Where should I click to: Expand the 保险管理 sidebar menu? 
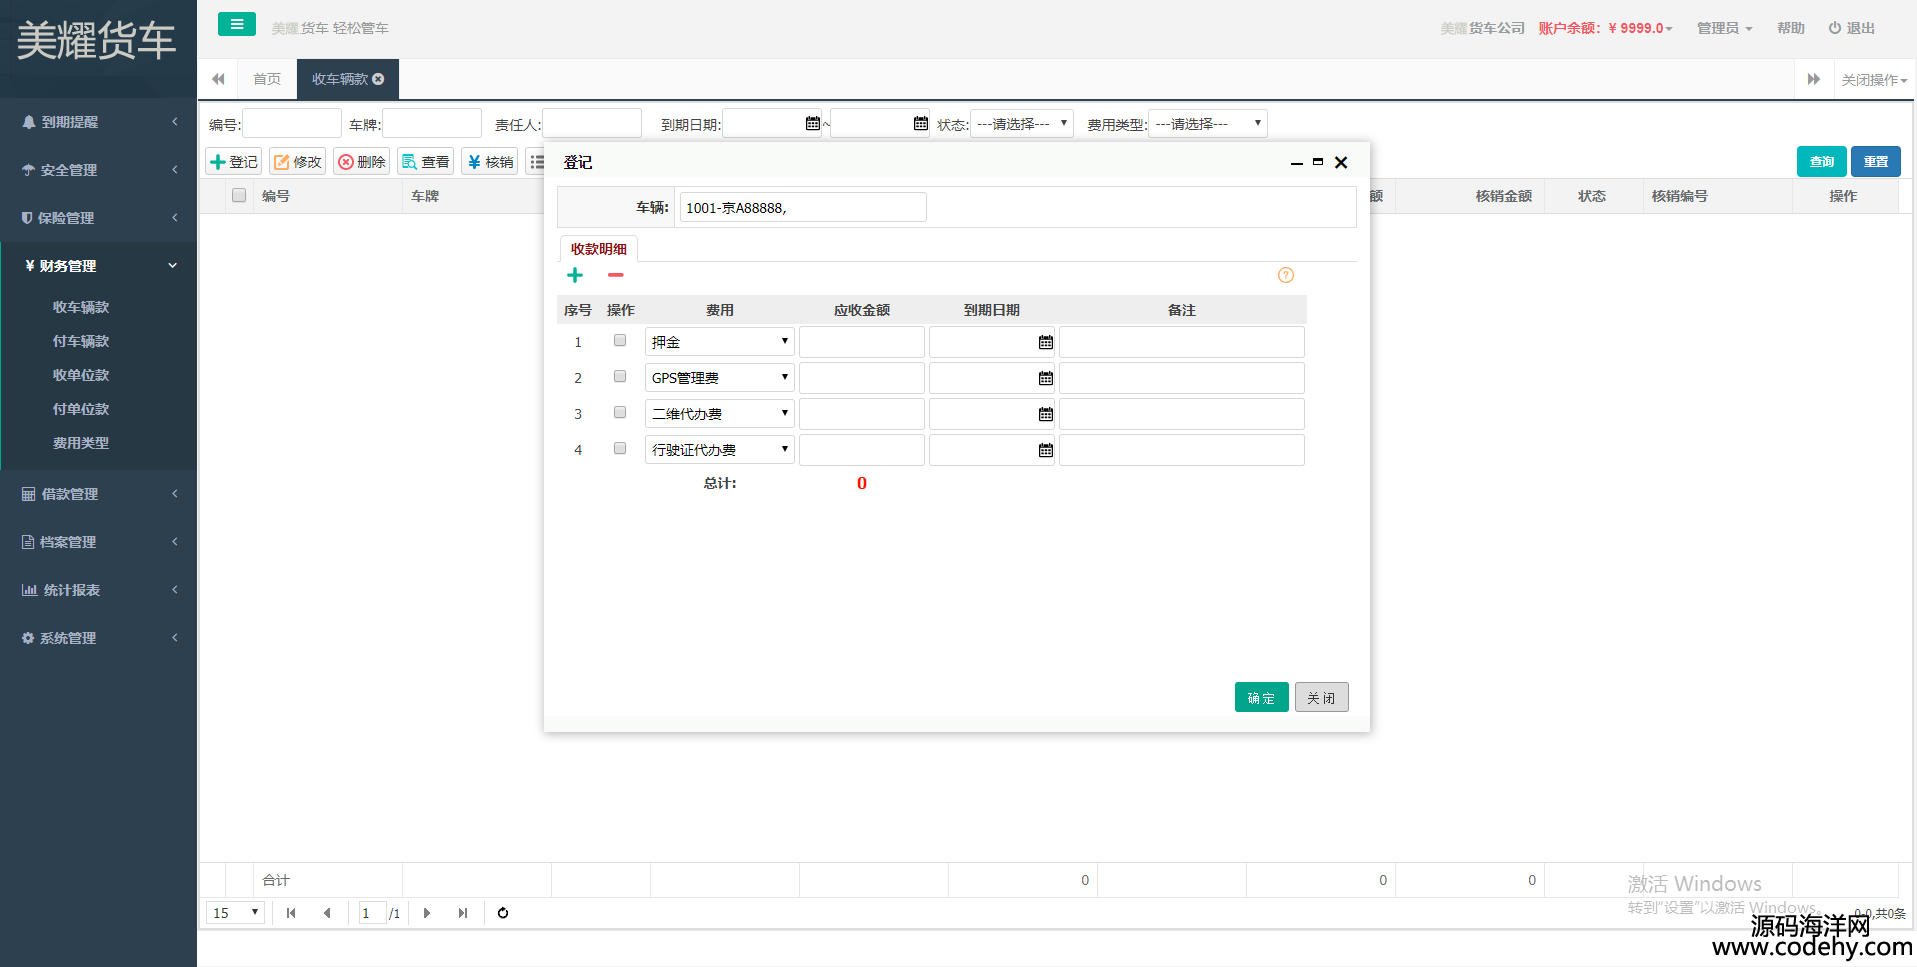coord(98,218)
